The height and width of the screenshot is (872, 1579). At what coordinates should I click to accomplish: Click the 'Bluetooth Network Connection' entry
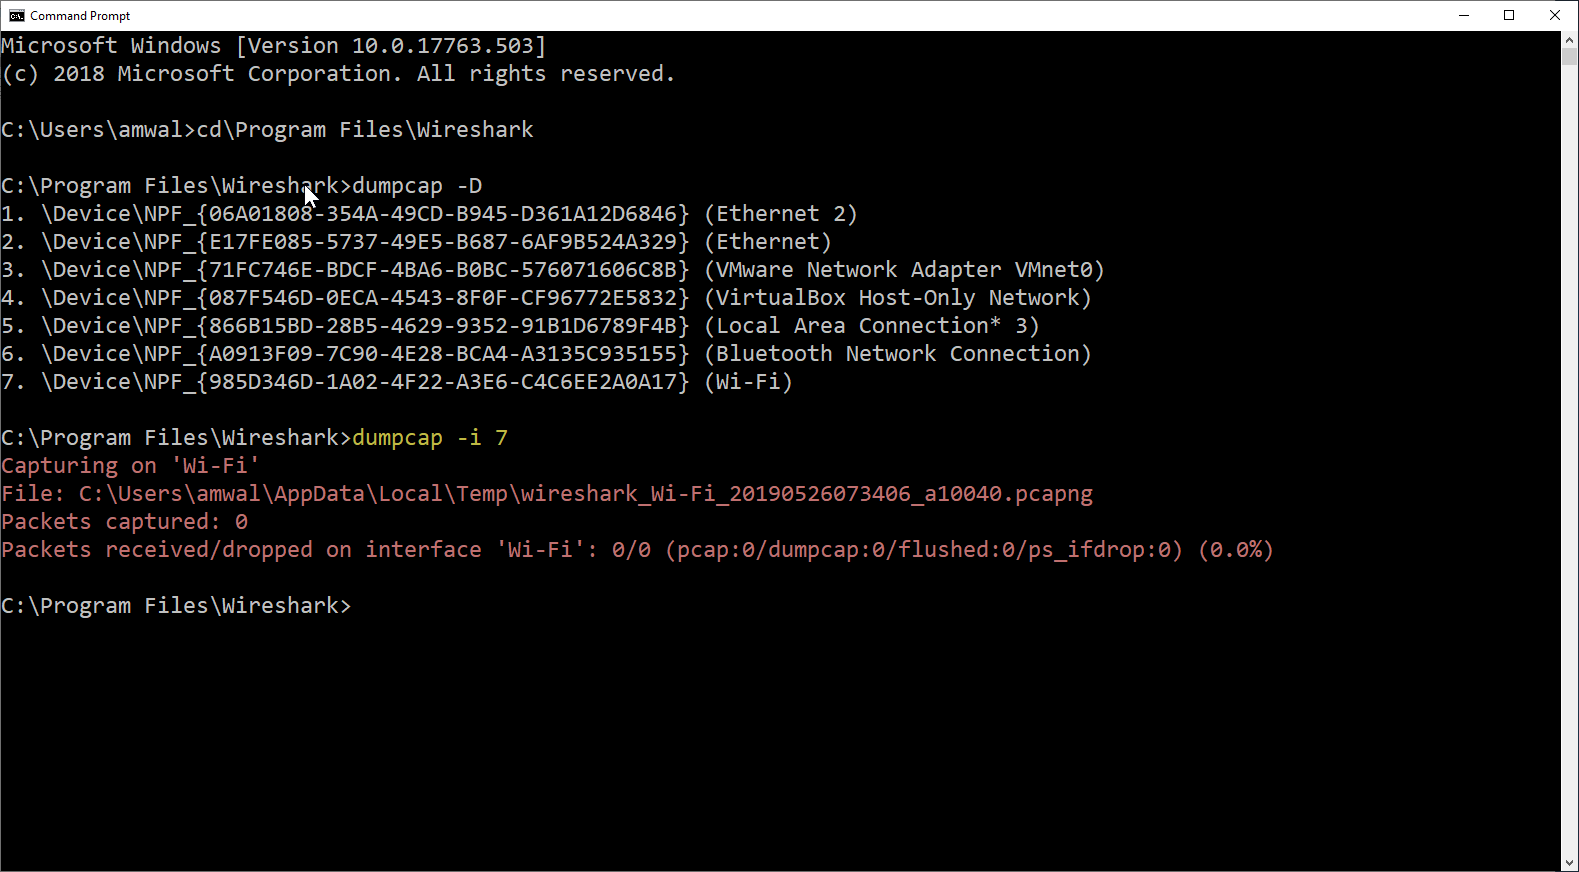click(x=897, y=354)
